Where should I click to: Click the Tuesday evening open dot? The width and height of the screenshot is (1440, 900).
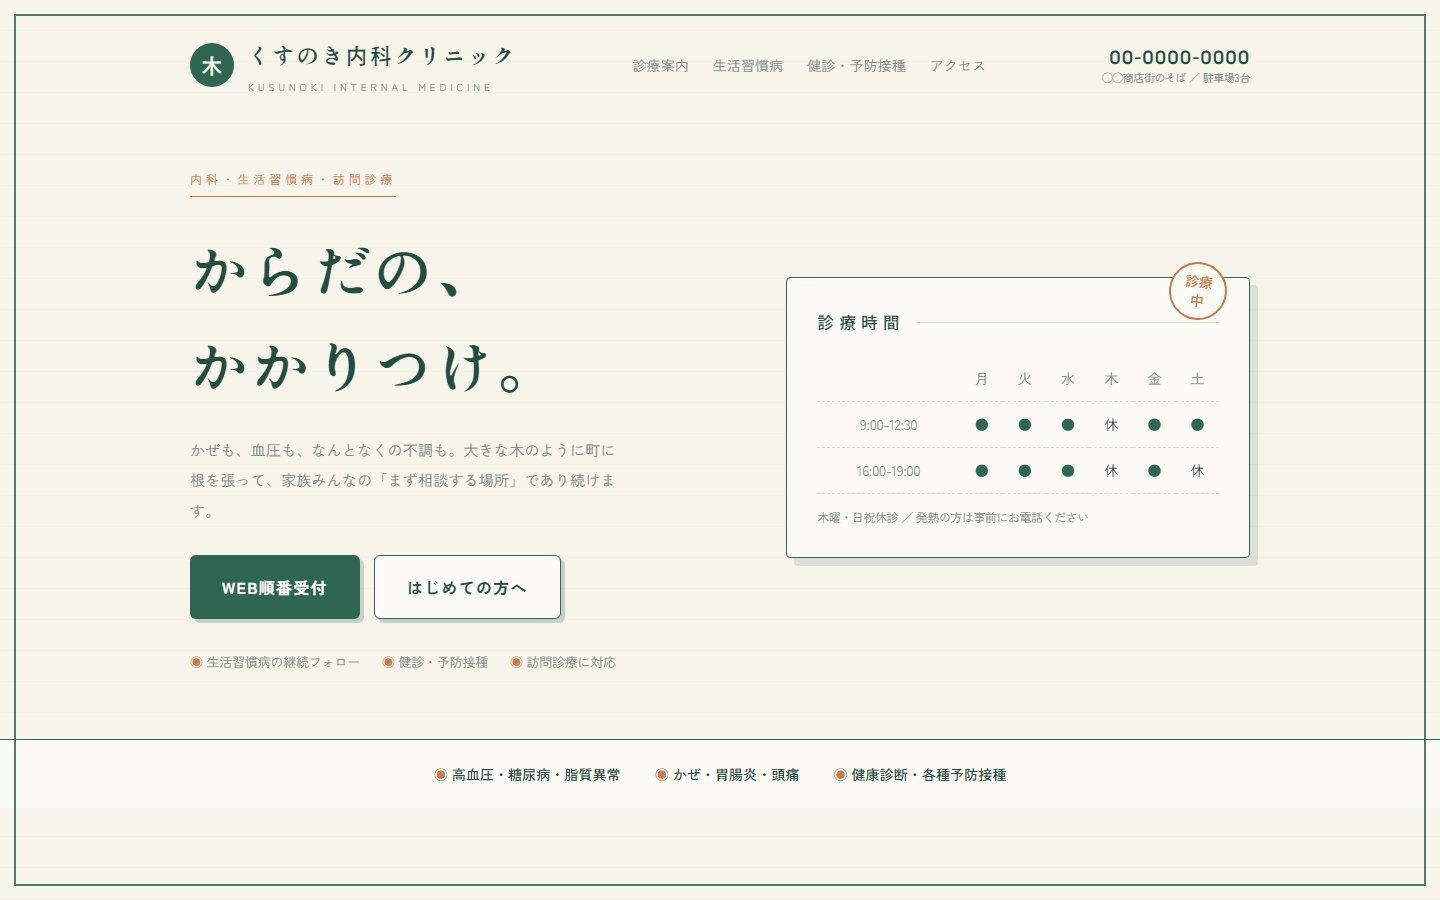coord(1025,471)
